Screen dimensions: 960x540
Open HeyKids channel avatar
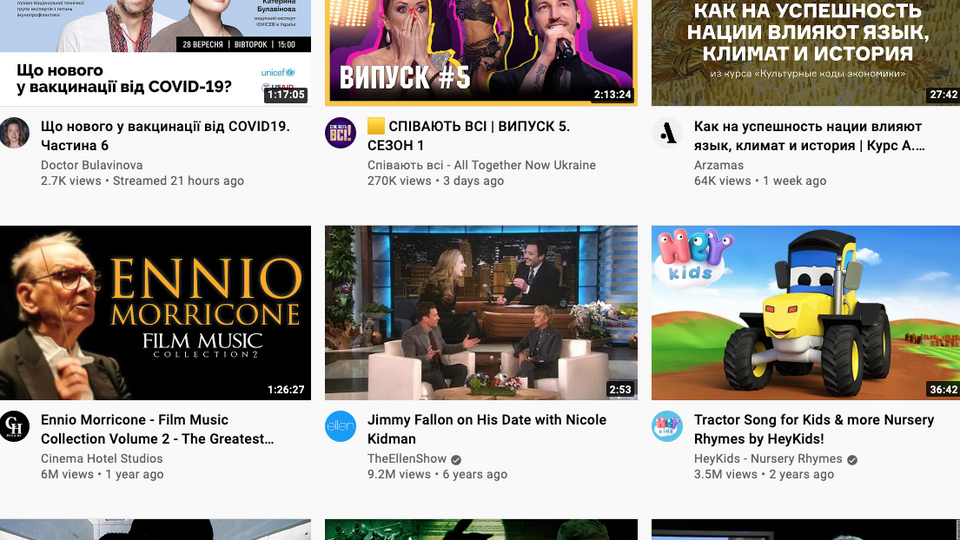(x=667, y=426)
